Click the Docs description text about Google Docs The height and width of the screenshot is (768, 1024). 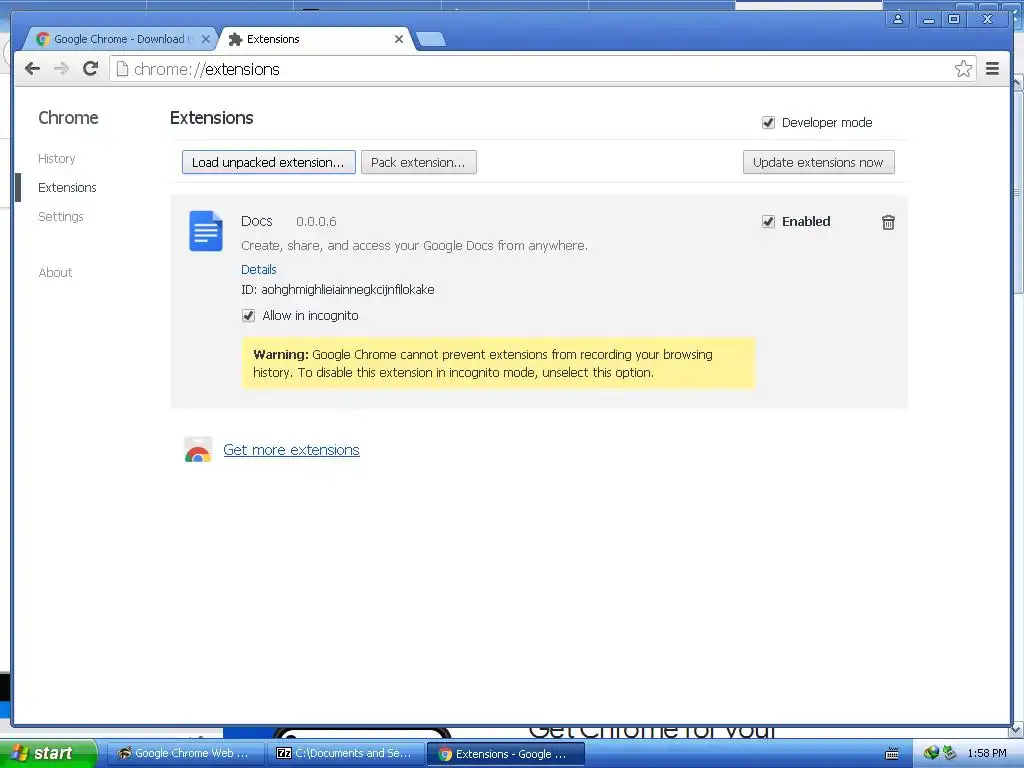[414, 246]
